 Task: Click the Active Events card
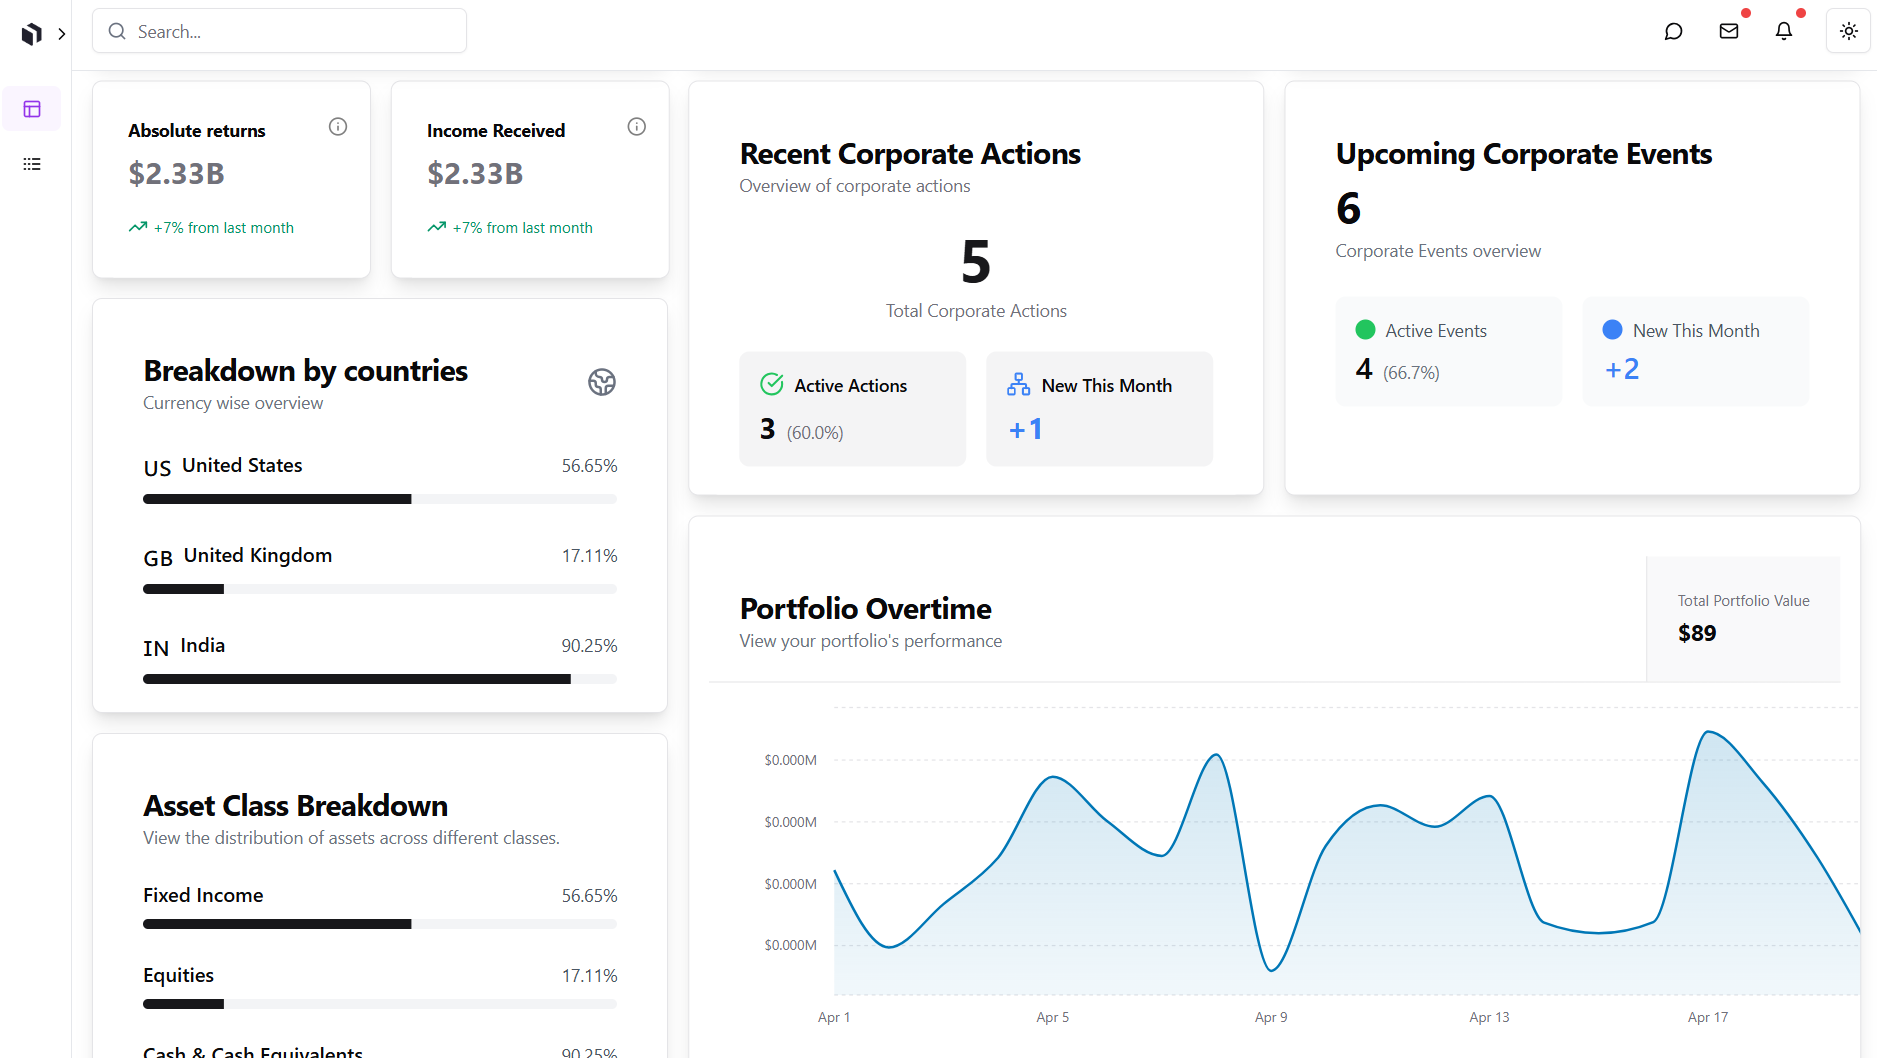click(x=1447, y=351)
